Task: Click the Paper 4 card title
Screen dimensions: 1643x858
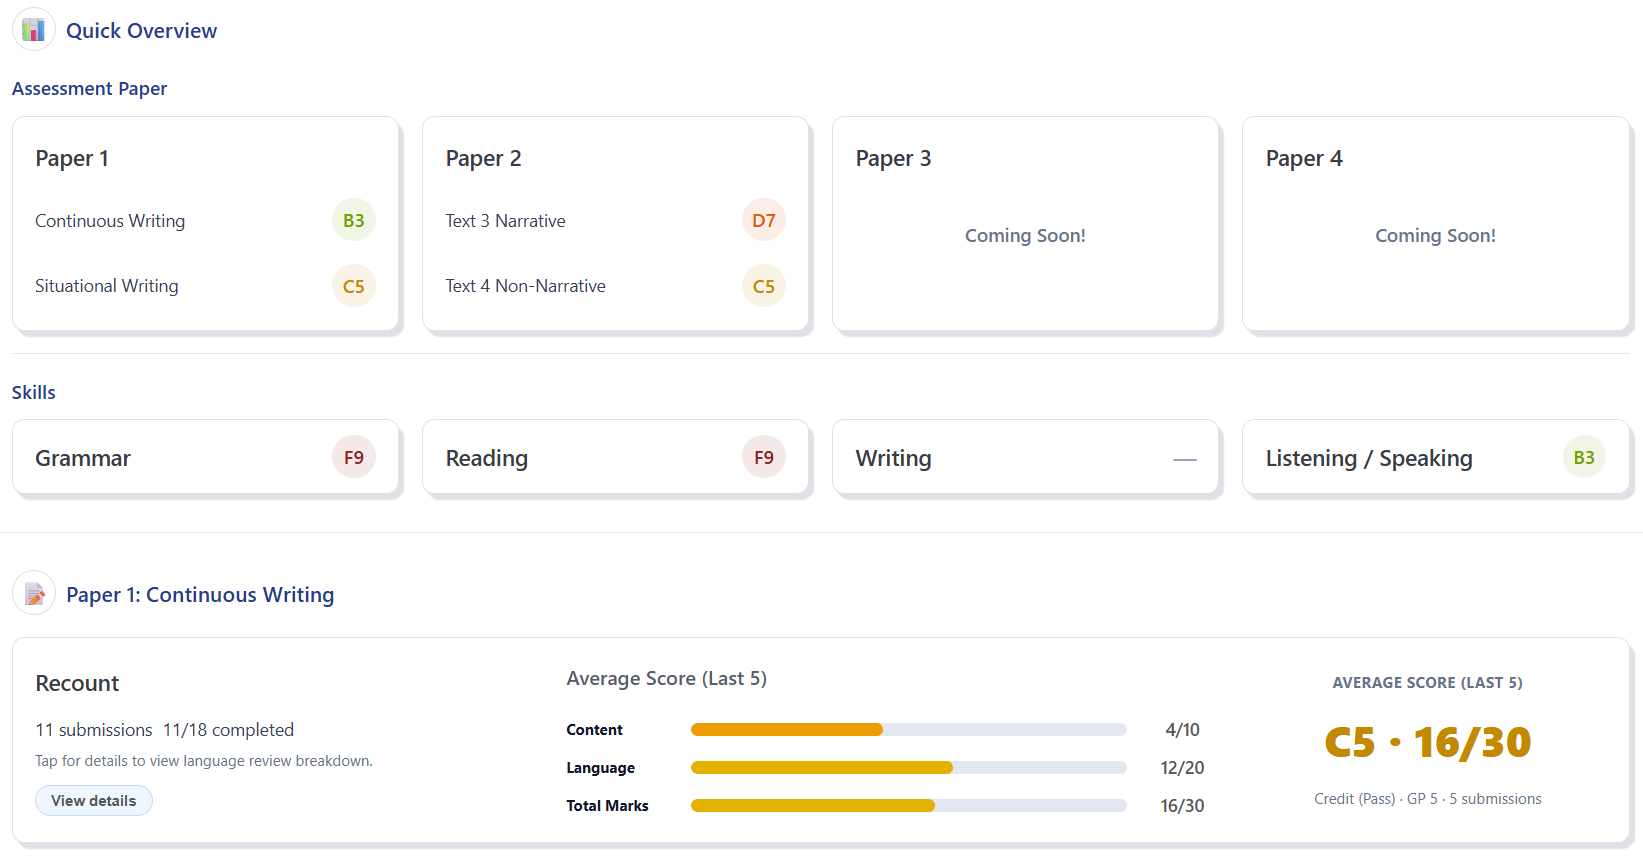Action: coord(1304,158)
